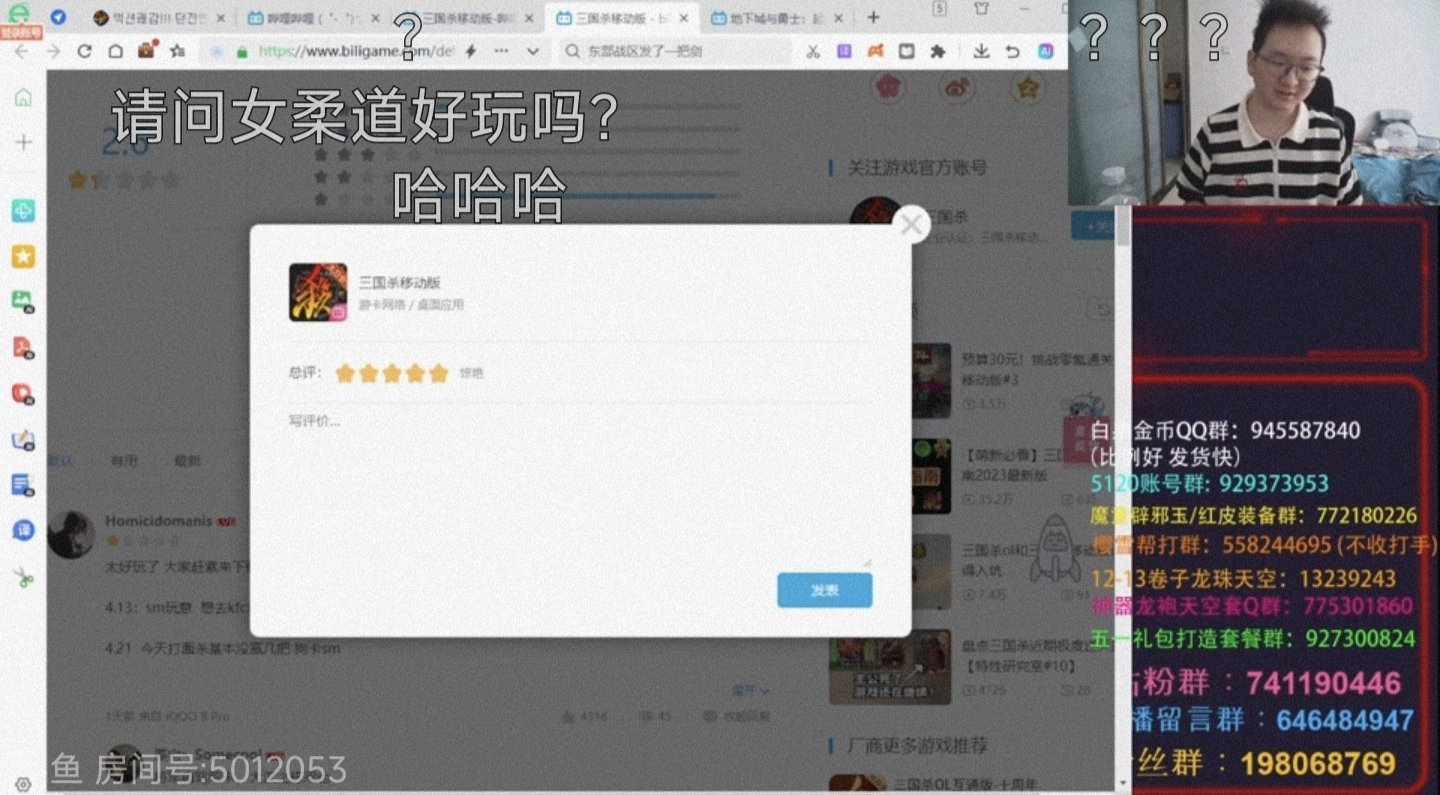1440x795 pixels.
Task: Open the puzzle-piece extensions icon
Action: pyautogui.click(x=937, y=51)
